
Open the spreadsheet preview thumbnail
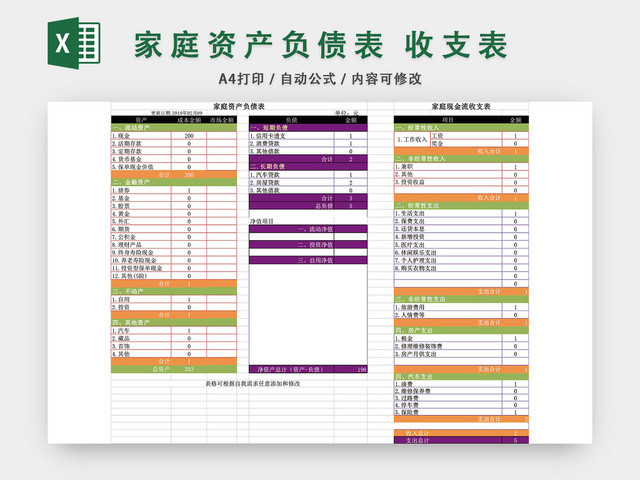pyautogui.click(x=320, y=272)
